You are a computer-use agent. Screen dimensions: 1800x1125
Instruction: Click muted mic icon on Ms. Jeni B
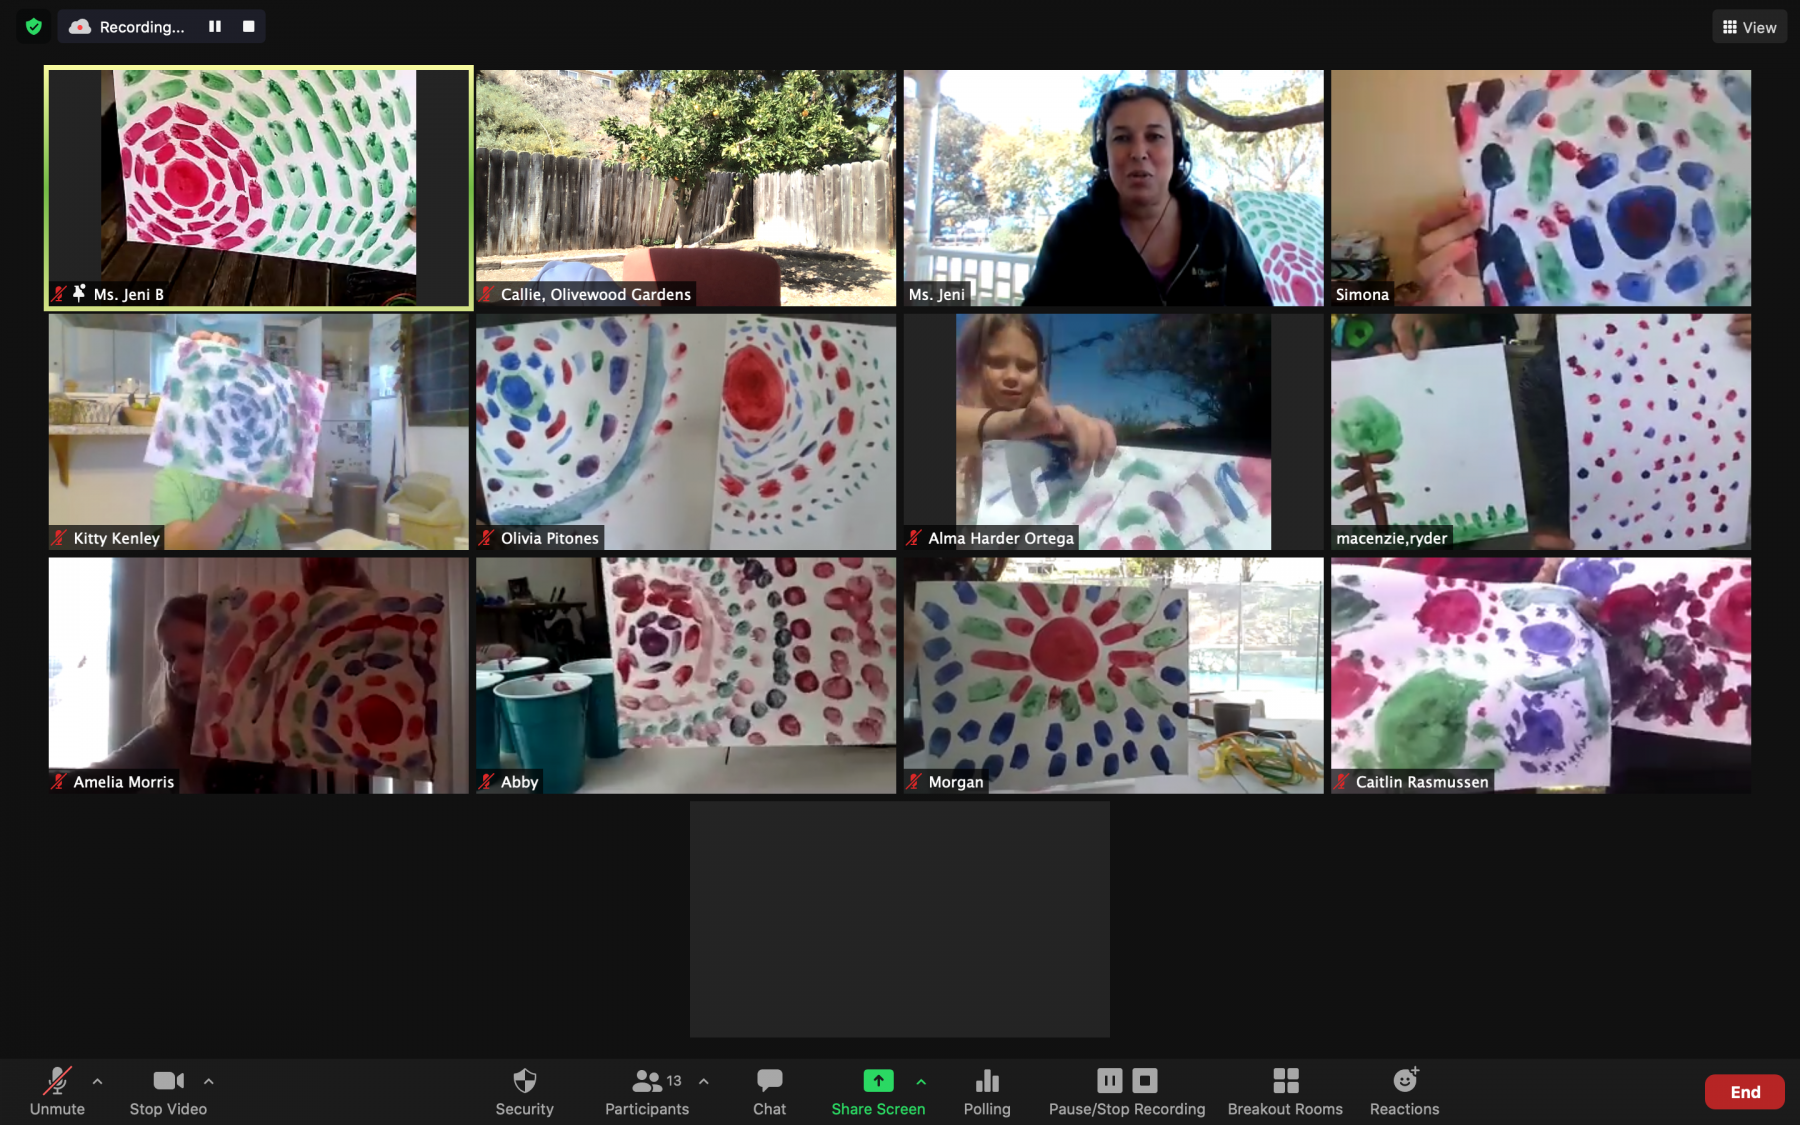click(x=59, y=294)
